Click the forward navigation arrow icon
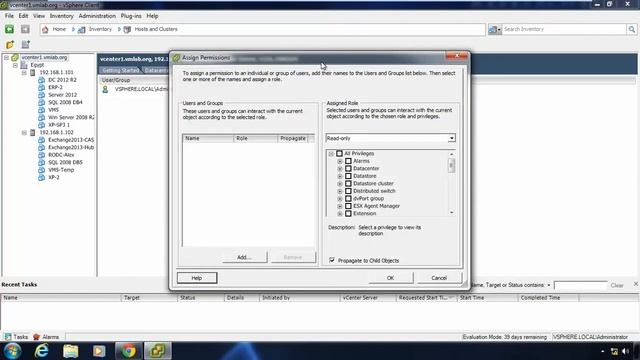This screenshot has width=640, height=360. (25, 29)
